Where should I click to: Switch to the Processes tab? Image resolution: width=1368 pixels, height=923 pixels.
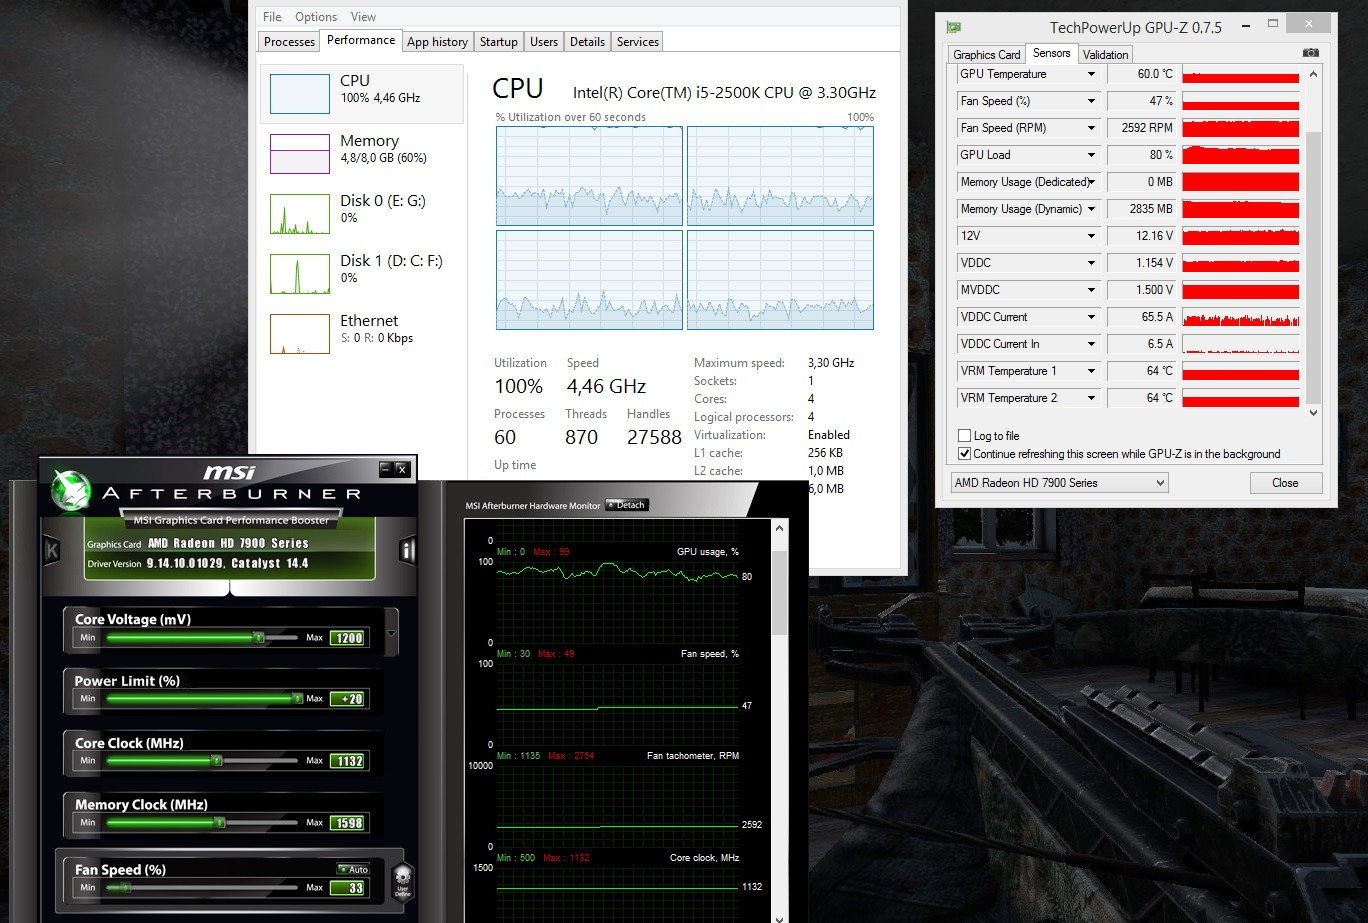coord(289,42)
